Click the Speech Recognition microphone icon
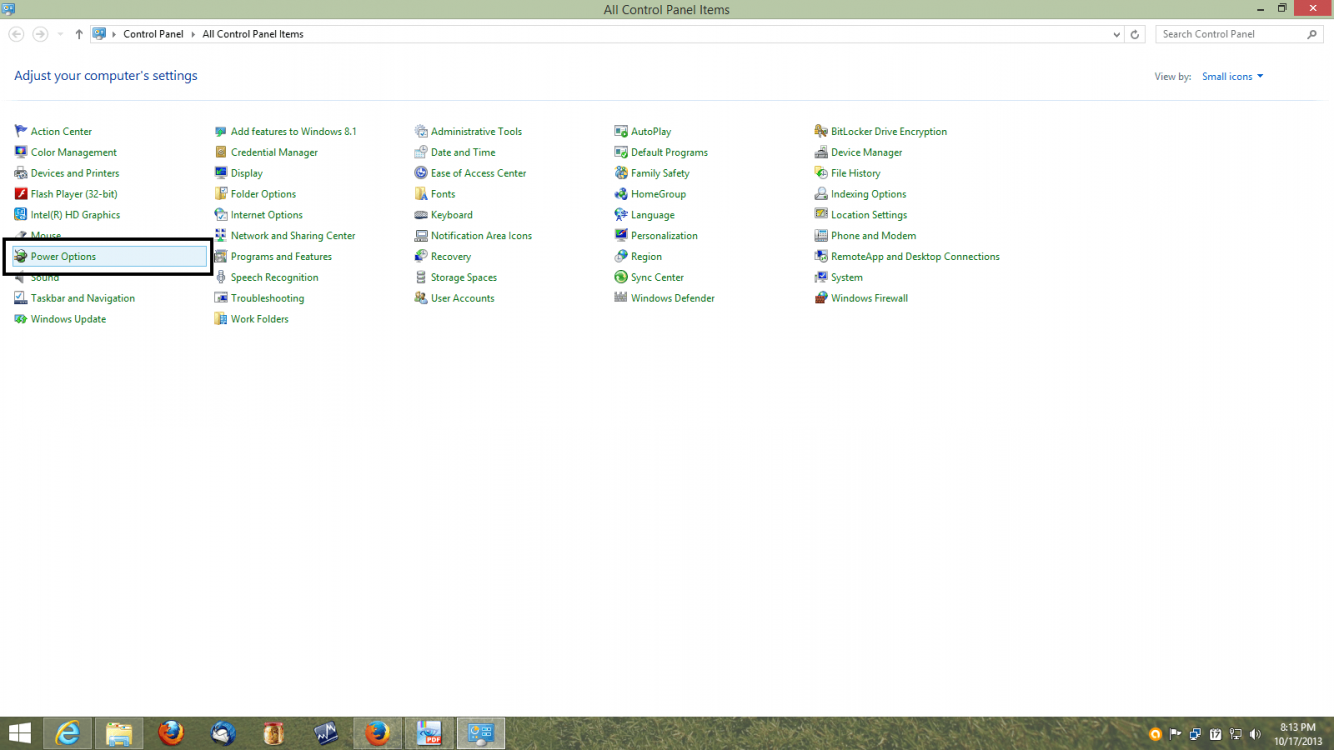This screenshot has height=750, width=1334. pyautogui.click(x=221, y=277)
